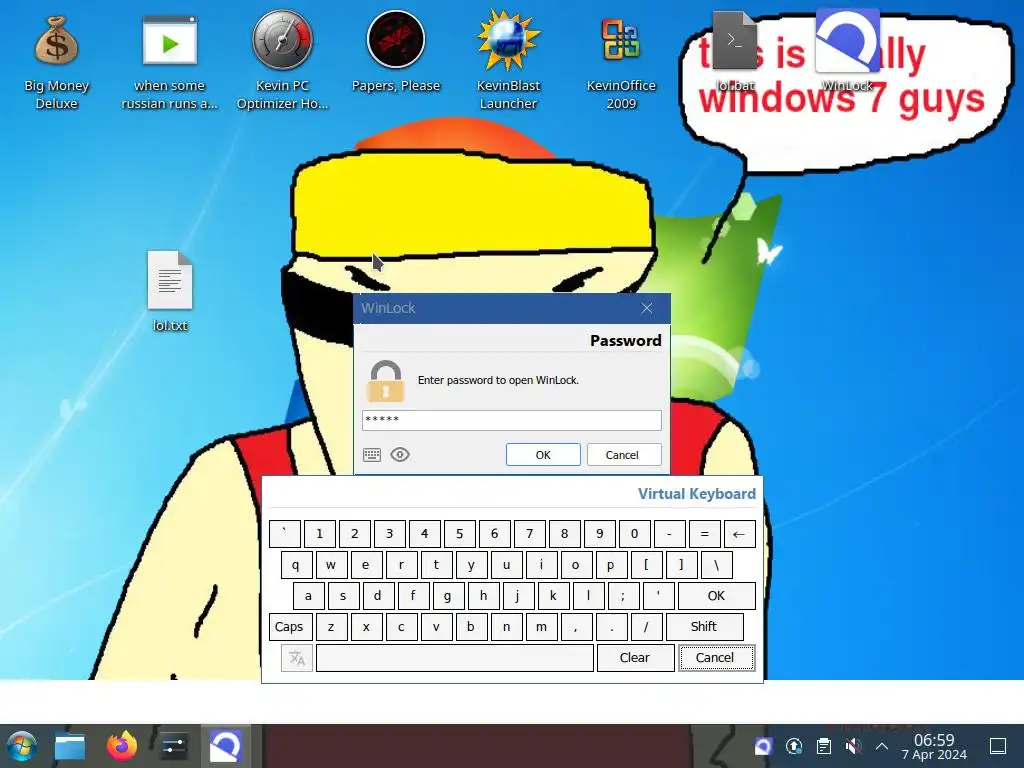Tap the forward slash key on virtual keyboard
Screen dimensions: 1024x768
tap(647, 627)
